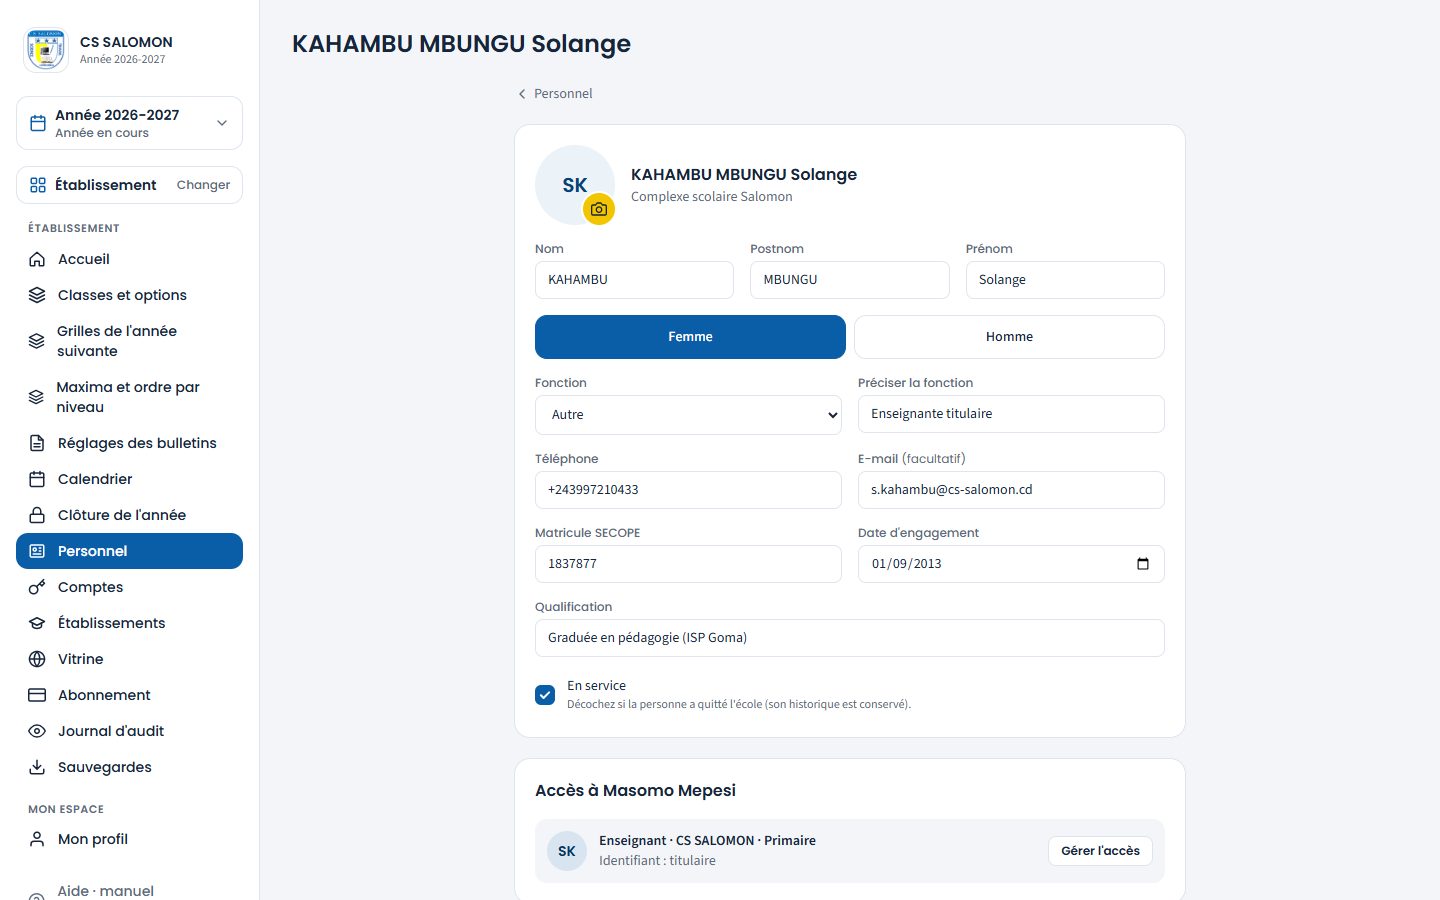Click the Téléphone input field

coord(688,490)
